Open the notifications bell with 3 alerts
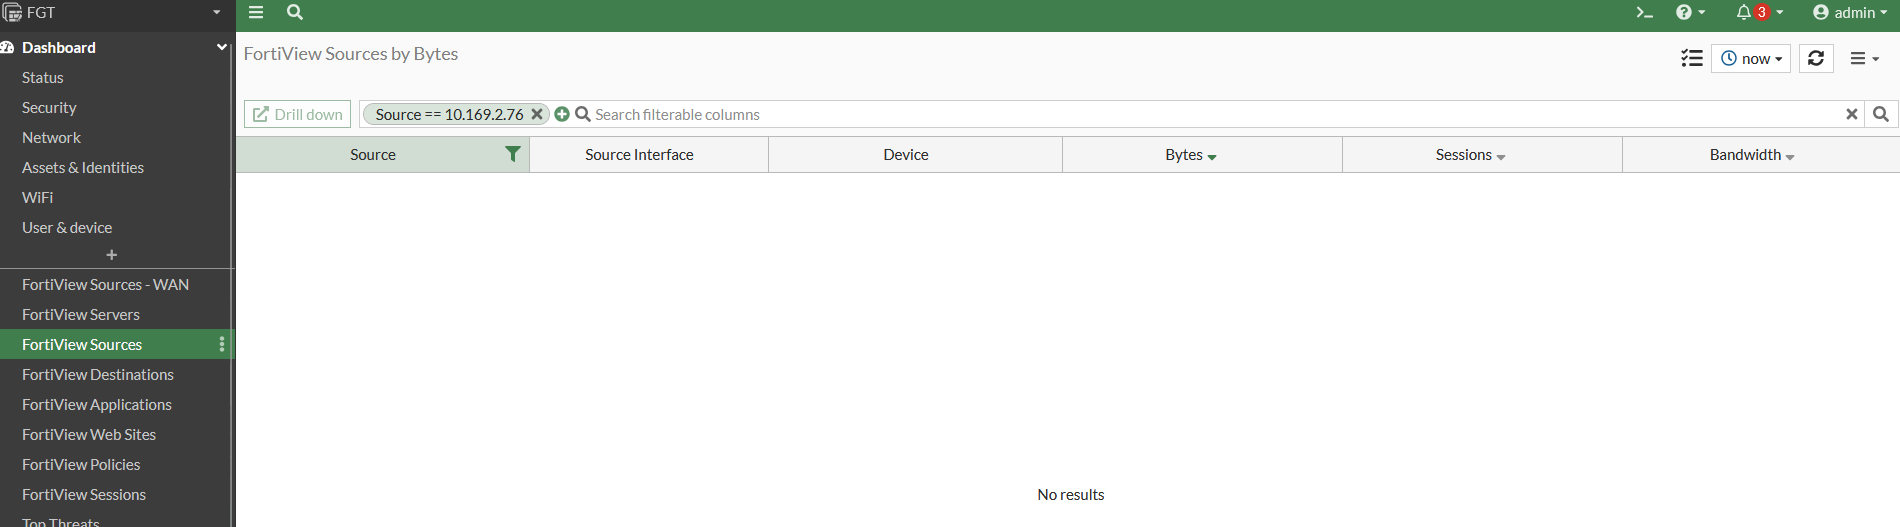The width and height of the screenshot is (1900, 527). click(x=1760, y=13)
